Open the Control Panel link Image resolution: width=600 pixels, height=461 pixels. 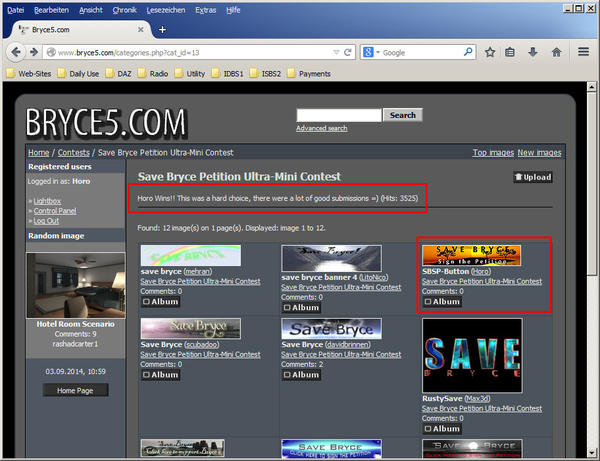[x=55, y=211]
